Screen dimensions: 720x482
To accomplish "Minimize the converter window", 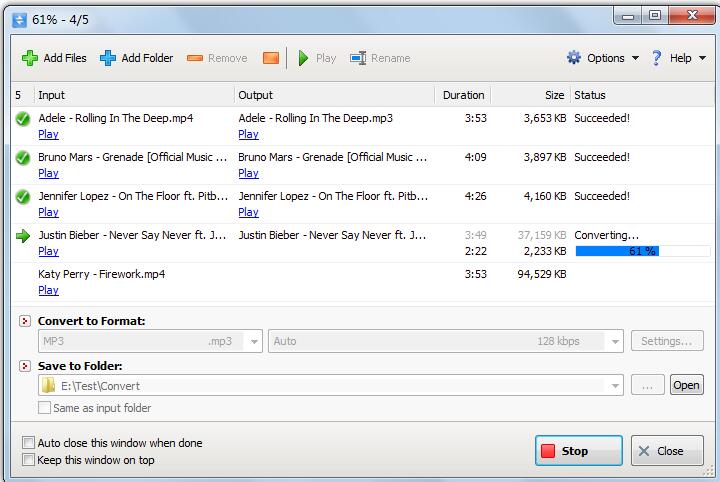I will 628,16.
